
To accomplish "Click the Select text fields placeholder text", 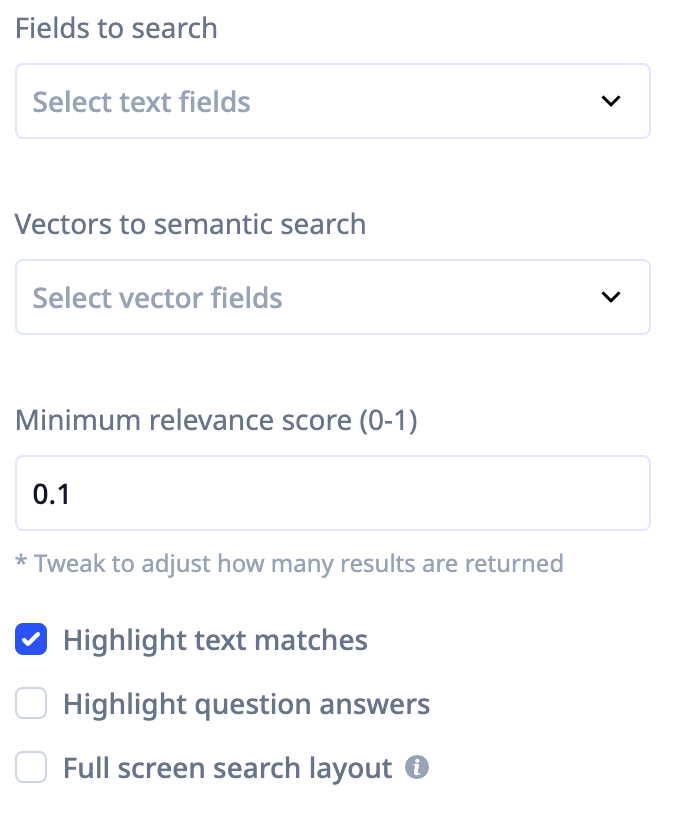I will point(142,102).
